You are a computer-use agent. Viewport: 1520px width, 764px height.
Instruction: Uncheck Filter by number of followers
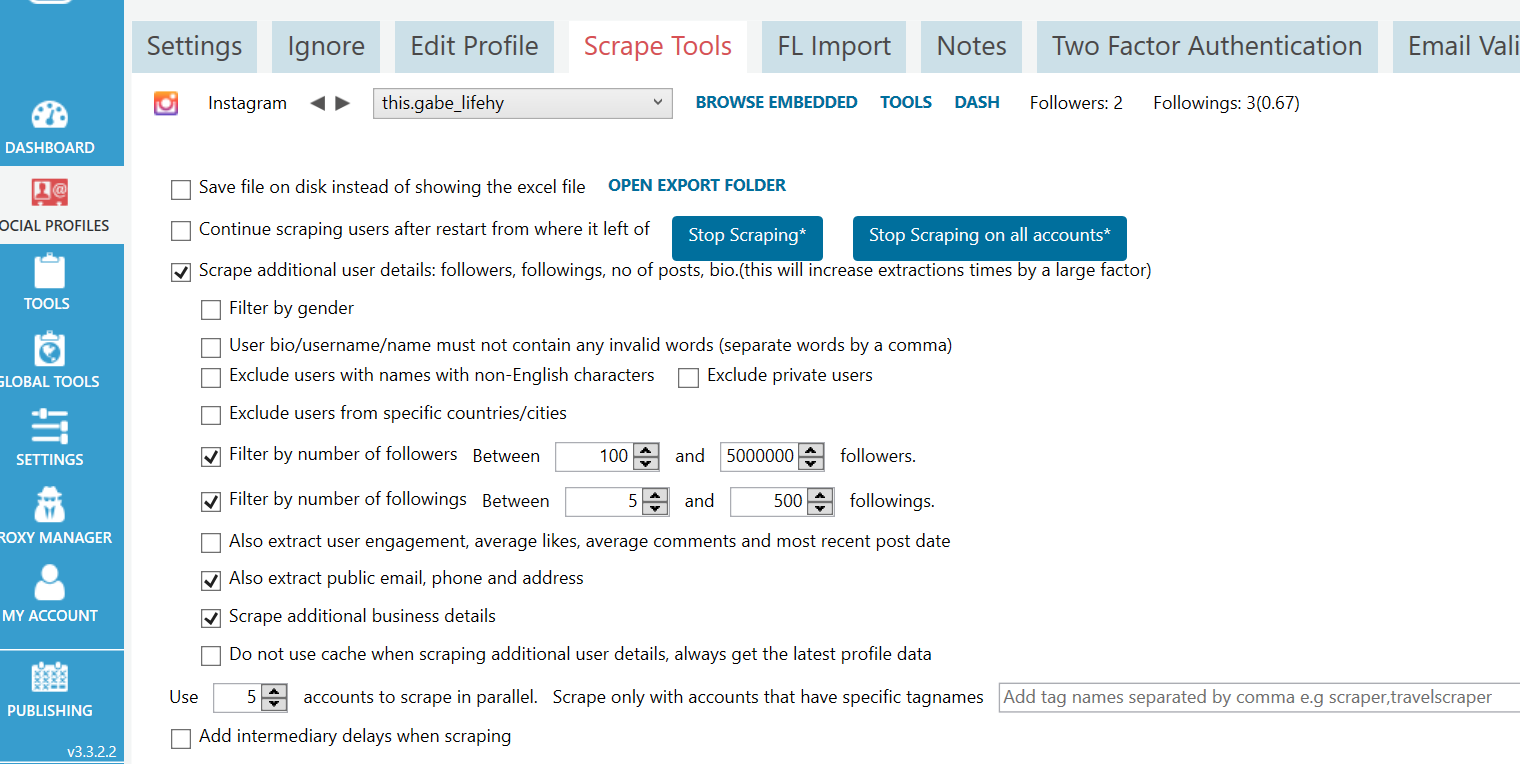pos(211,457)
